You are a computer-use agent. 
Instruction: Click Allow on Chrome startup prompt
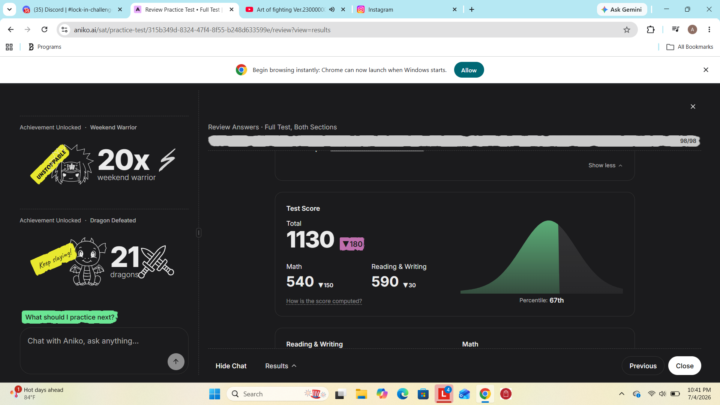(468, 70)
